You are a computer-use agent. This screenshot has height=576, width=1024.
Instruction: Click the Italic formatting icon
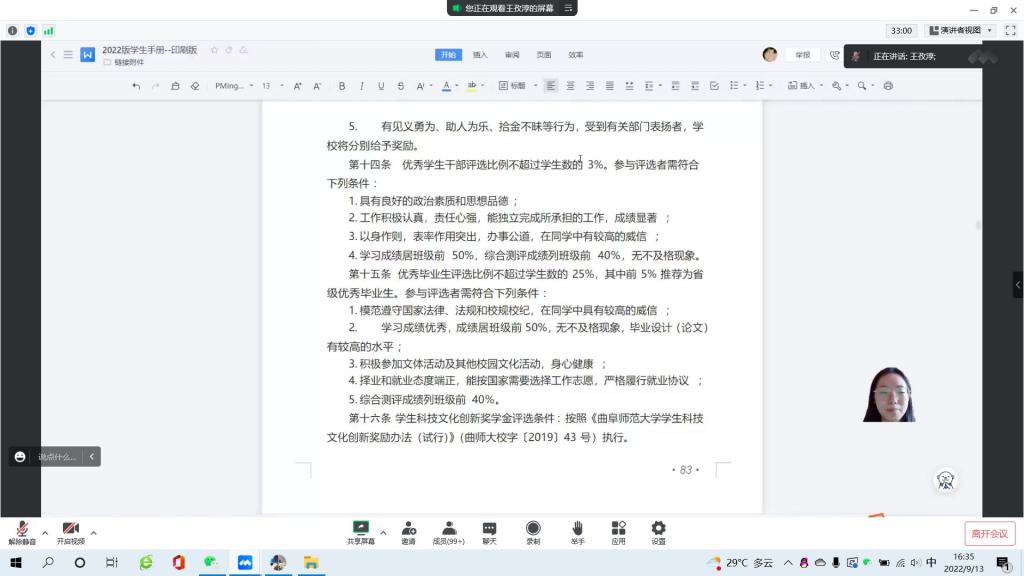pos(361,86)
